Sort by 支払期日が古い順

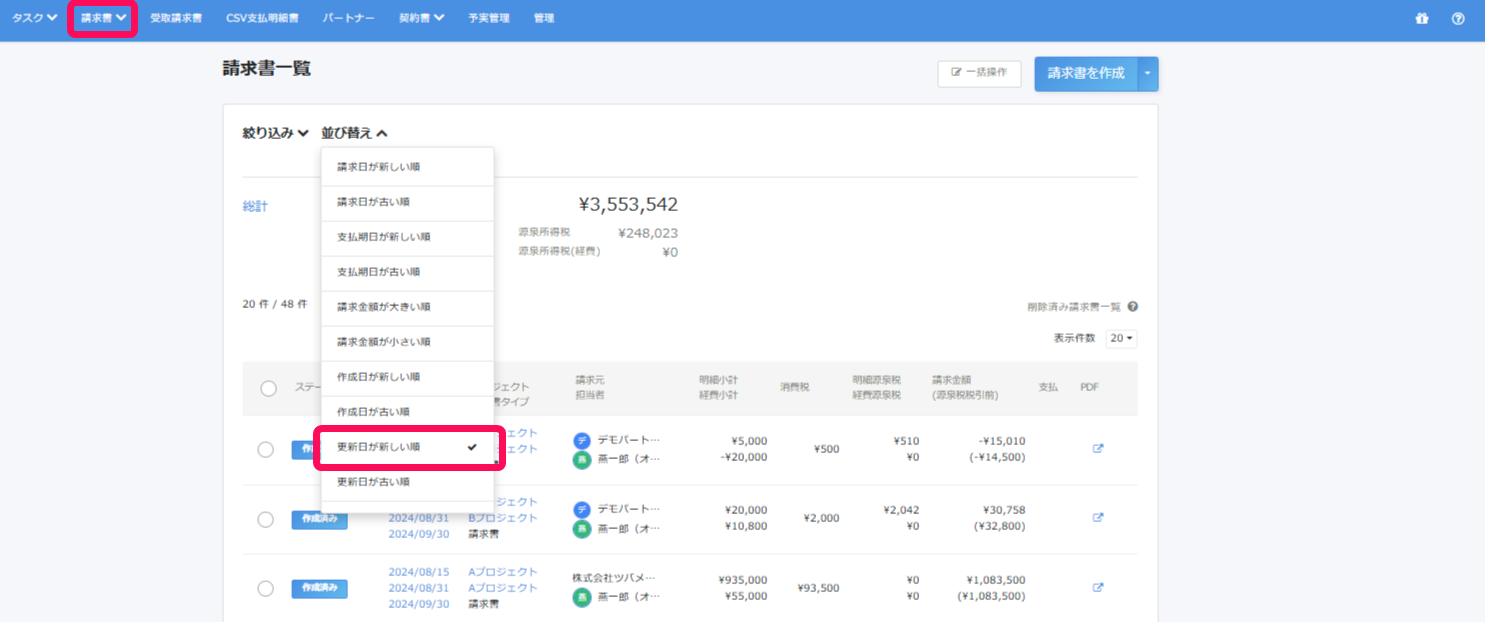click(x=407, y=272)
